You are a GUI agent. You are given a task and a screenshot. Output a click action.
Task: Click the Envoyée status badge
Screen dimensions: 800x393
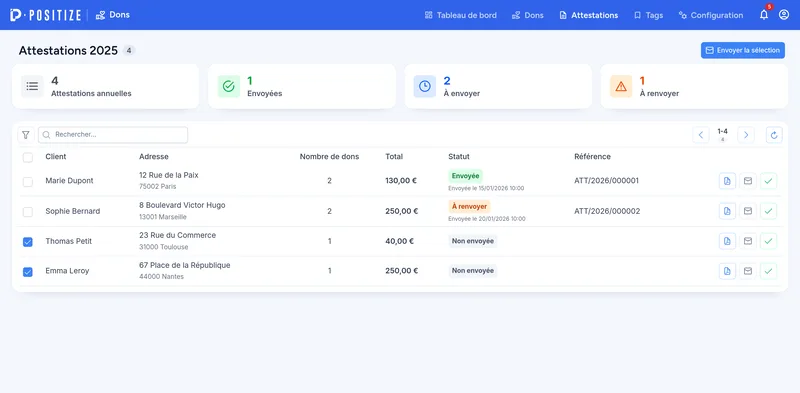point(465,176)
